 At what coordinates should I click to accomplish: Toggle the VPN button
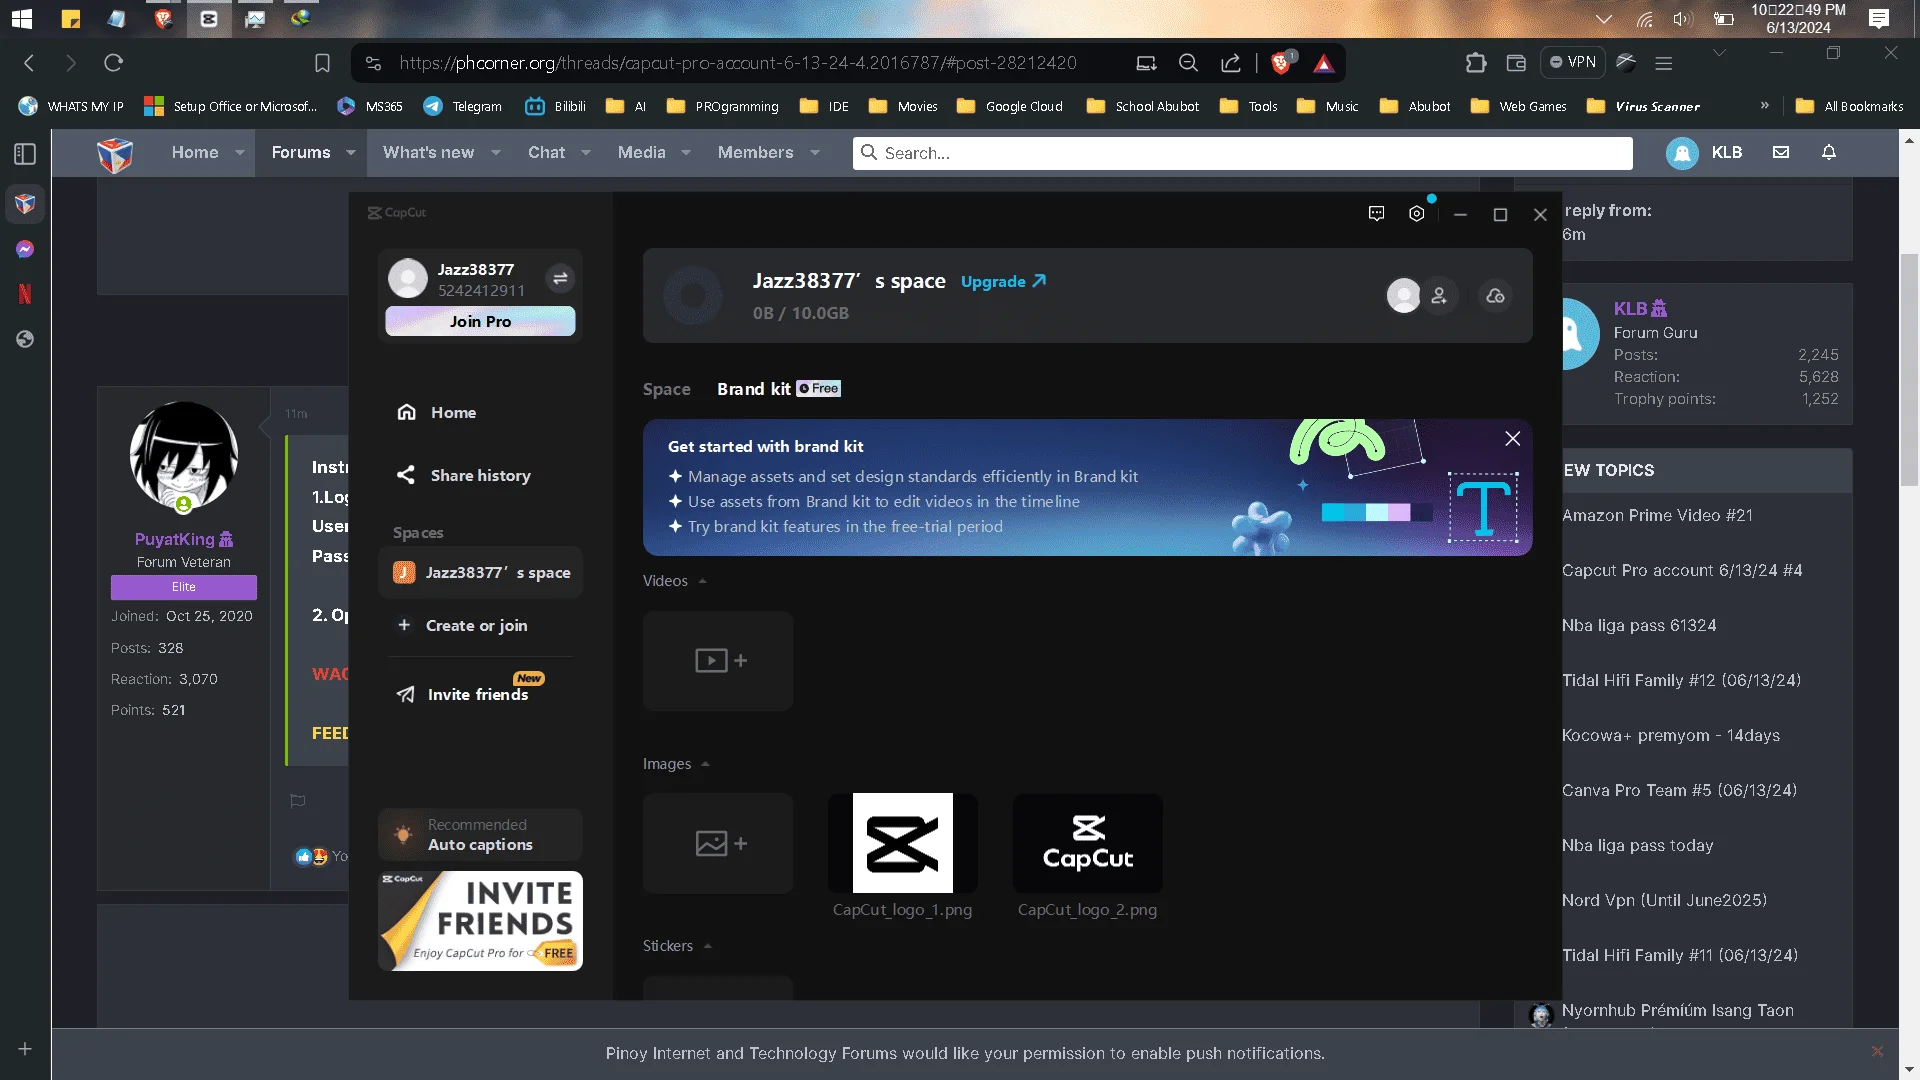coord(1573,62)
